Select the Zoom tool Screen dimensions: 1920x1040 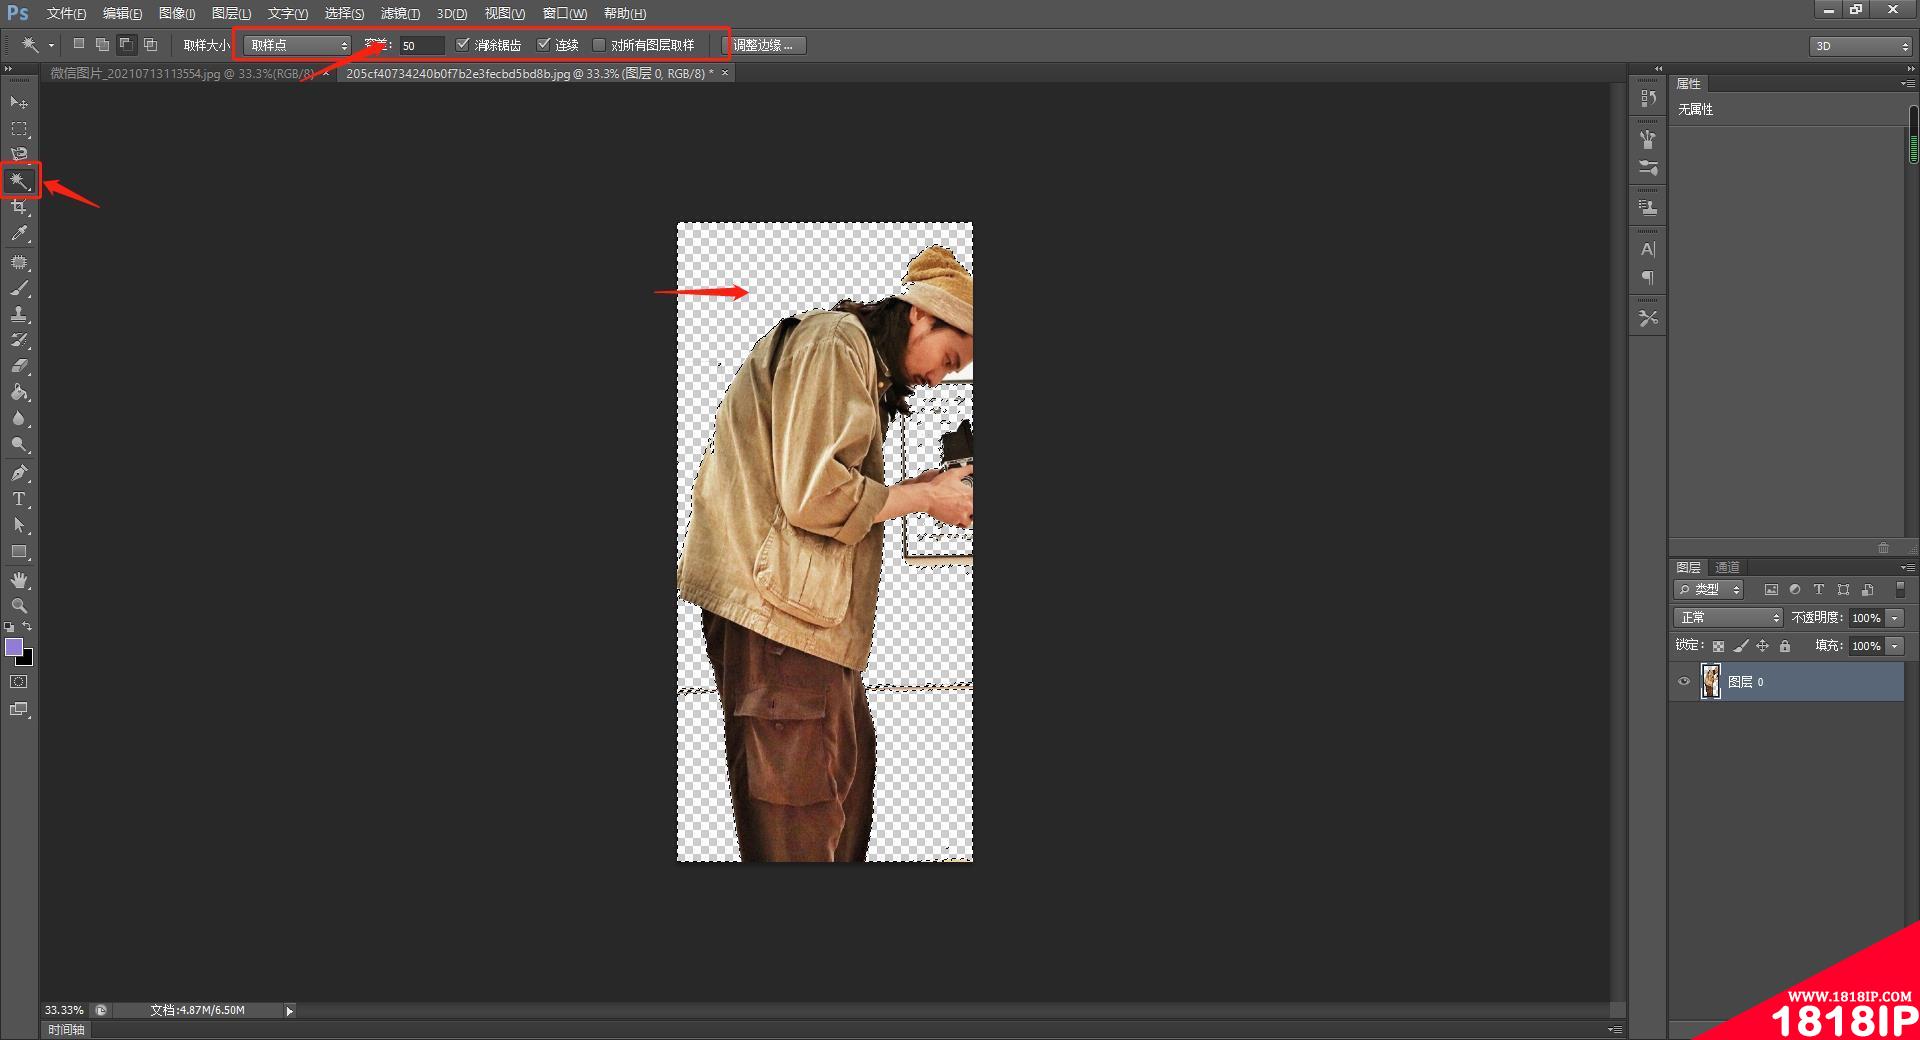point(19,606)
